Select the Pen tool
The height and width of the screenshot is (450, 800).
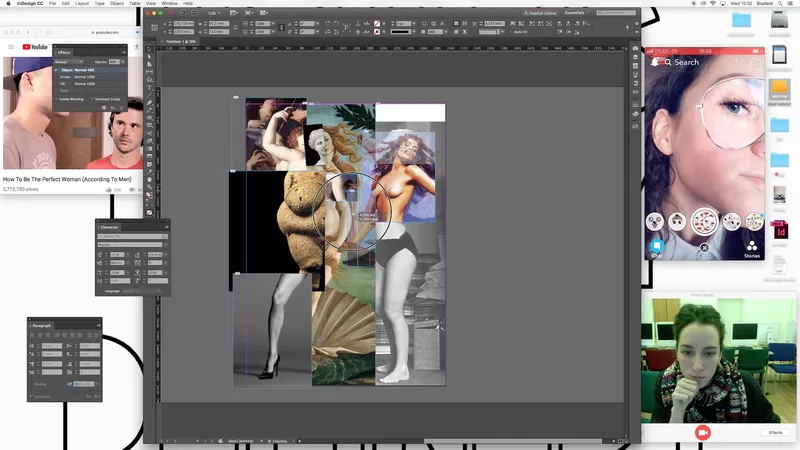[149, 103]
